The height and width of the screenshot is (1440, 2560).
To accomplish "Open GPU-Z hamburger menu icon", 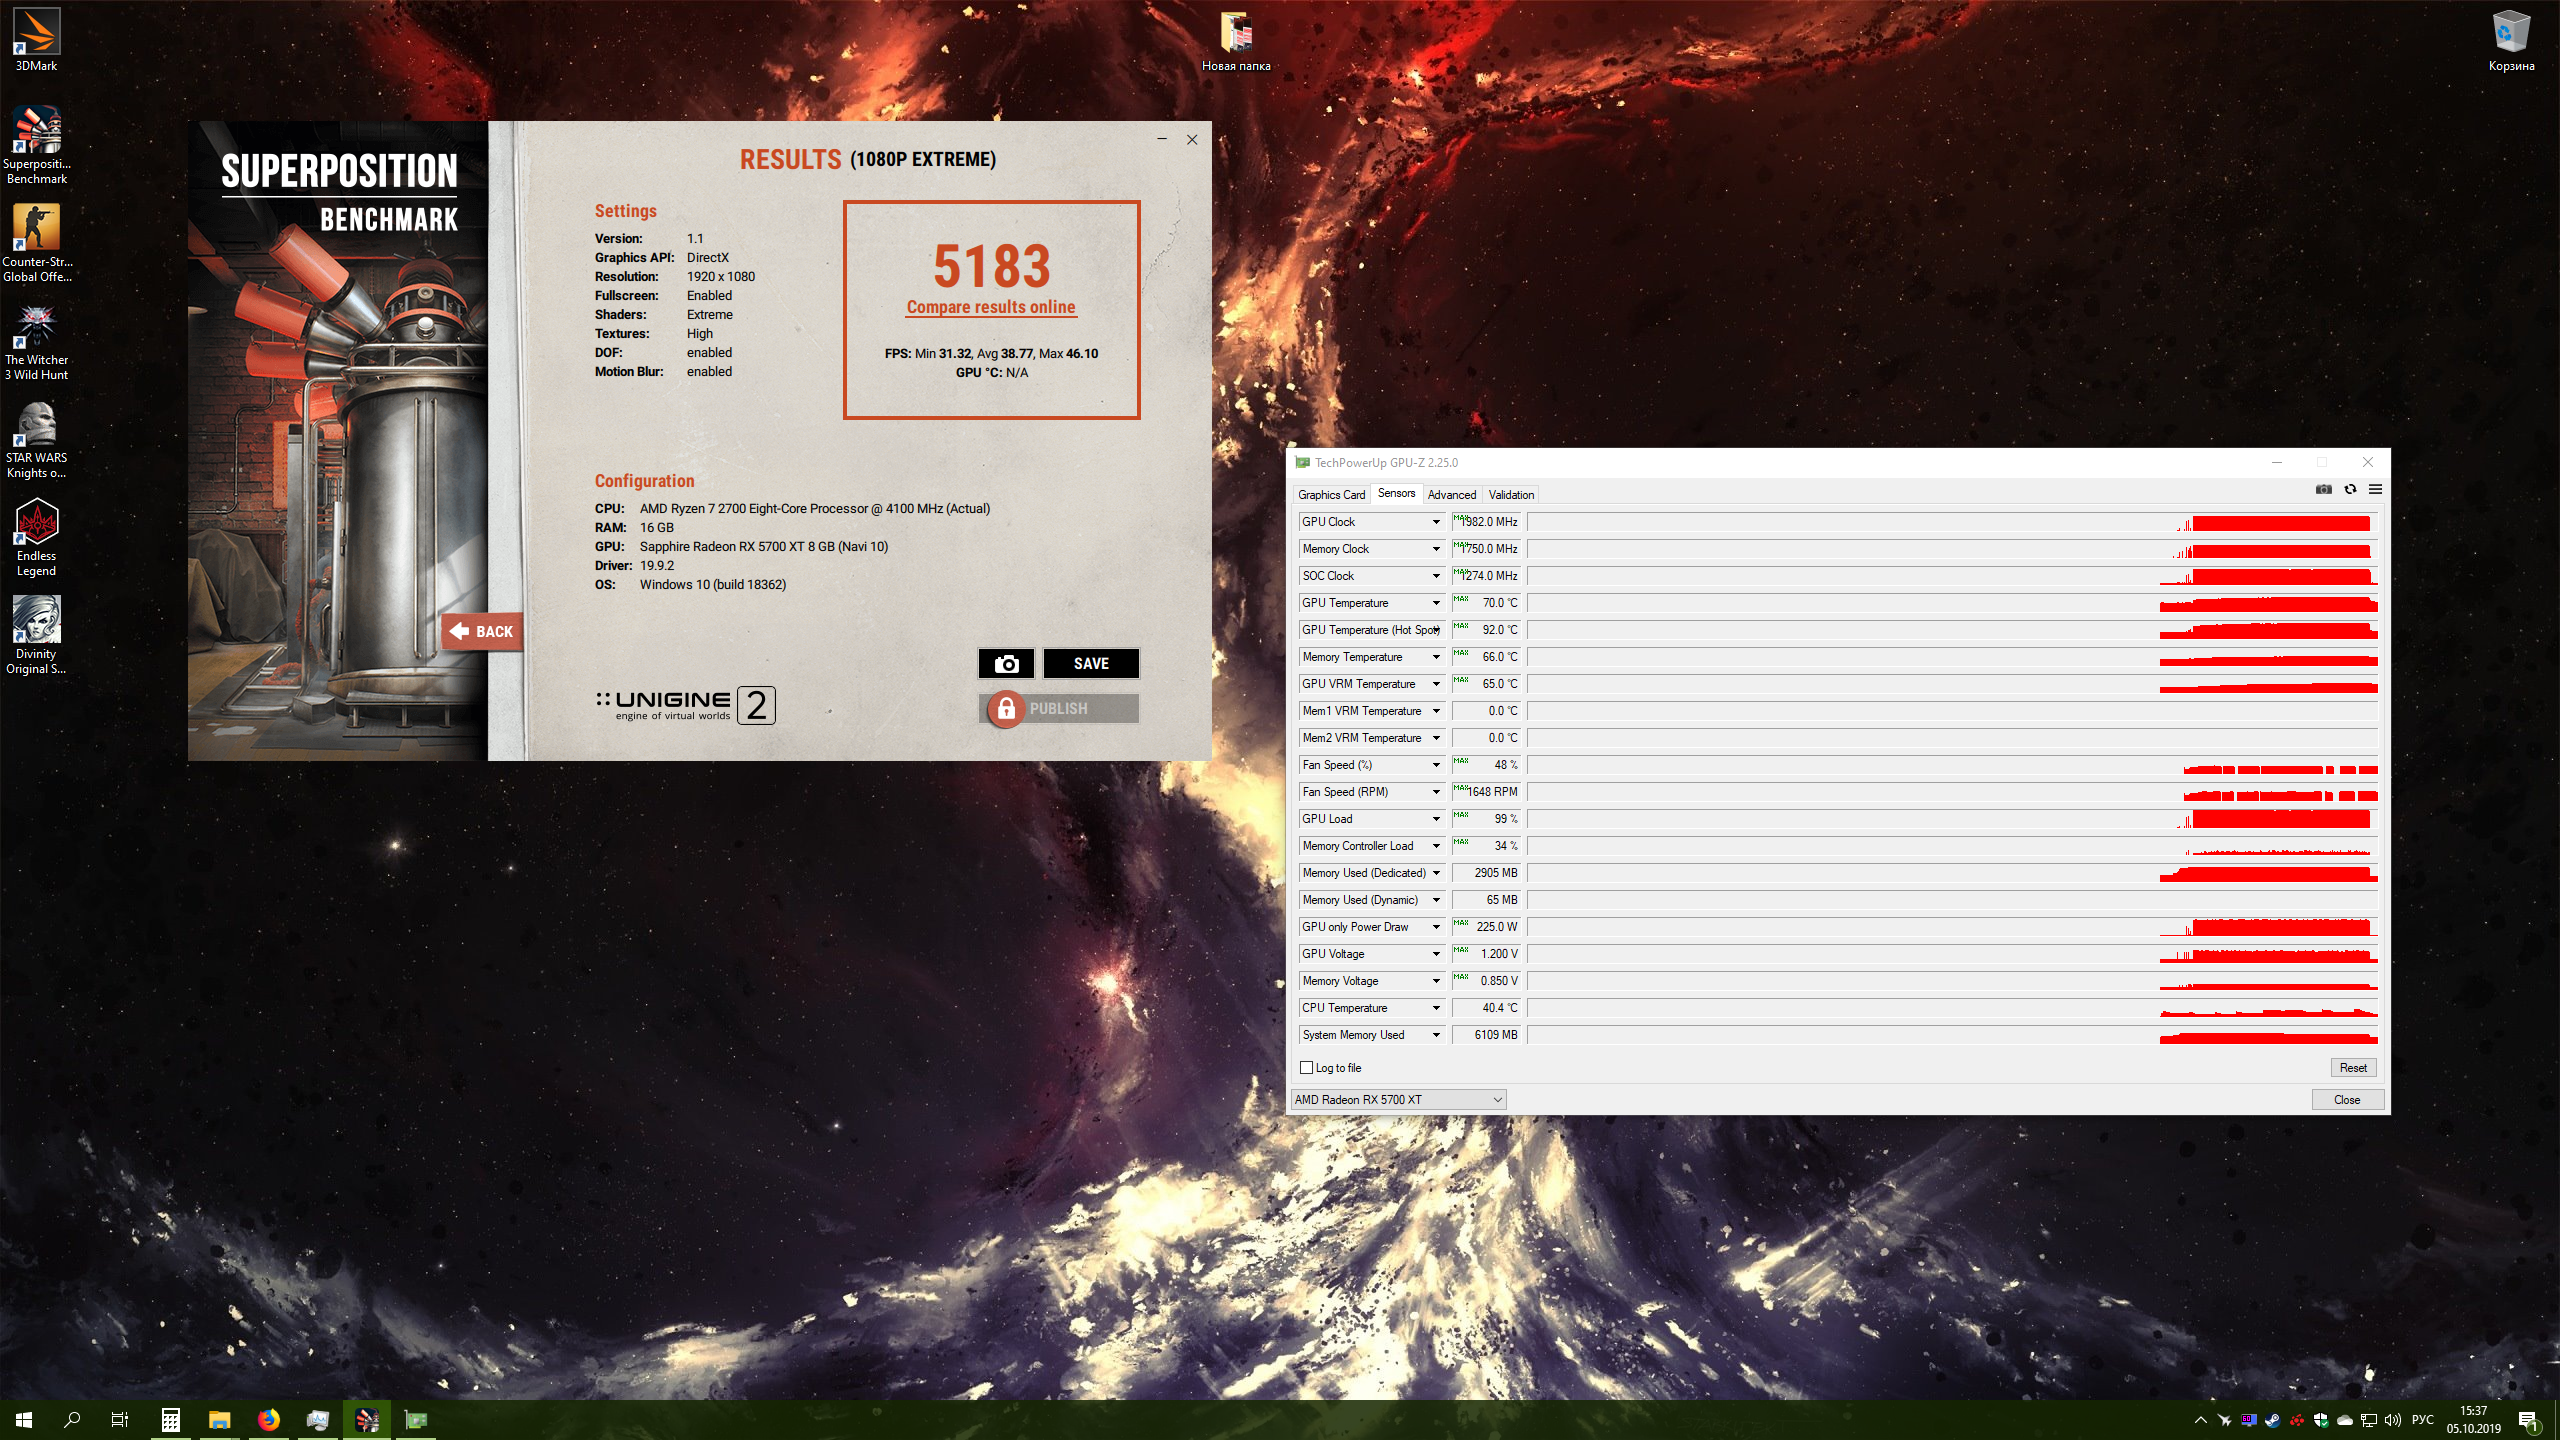I will 2375,489.
